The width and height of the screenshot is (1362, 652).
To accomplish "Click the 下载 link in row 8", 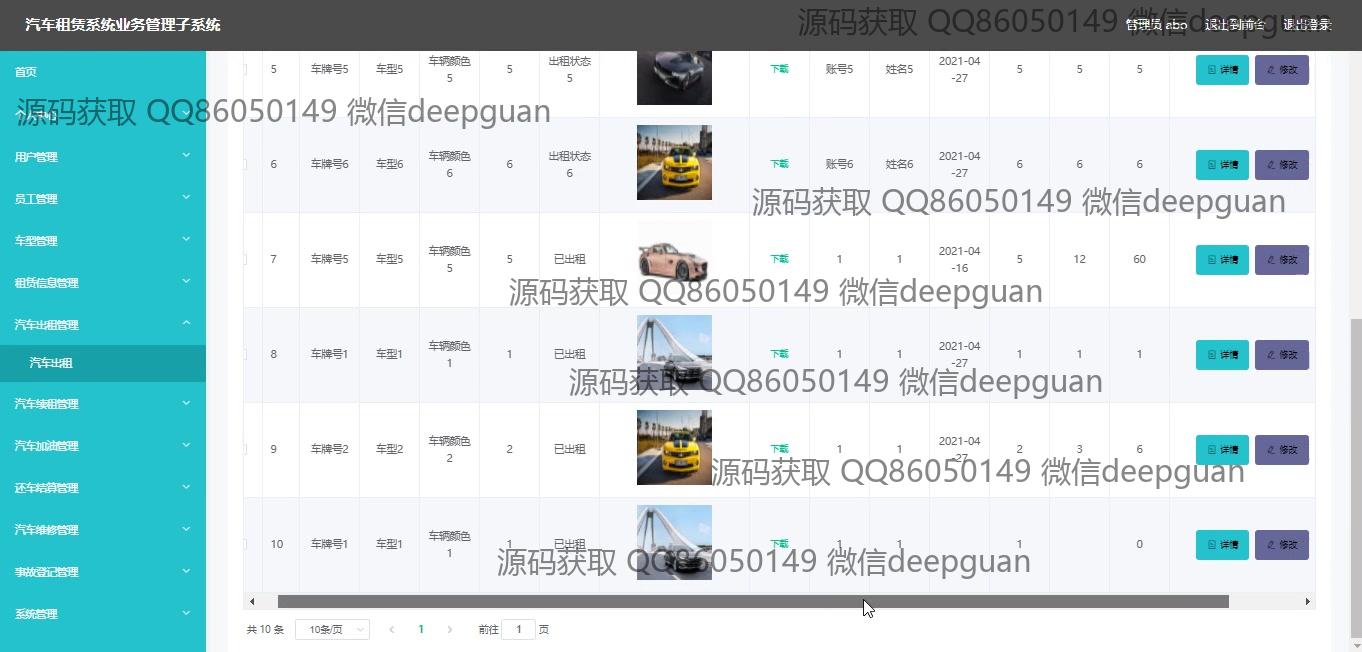I will point(779,354).
